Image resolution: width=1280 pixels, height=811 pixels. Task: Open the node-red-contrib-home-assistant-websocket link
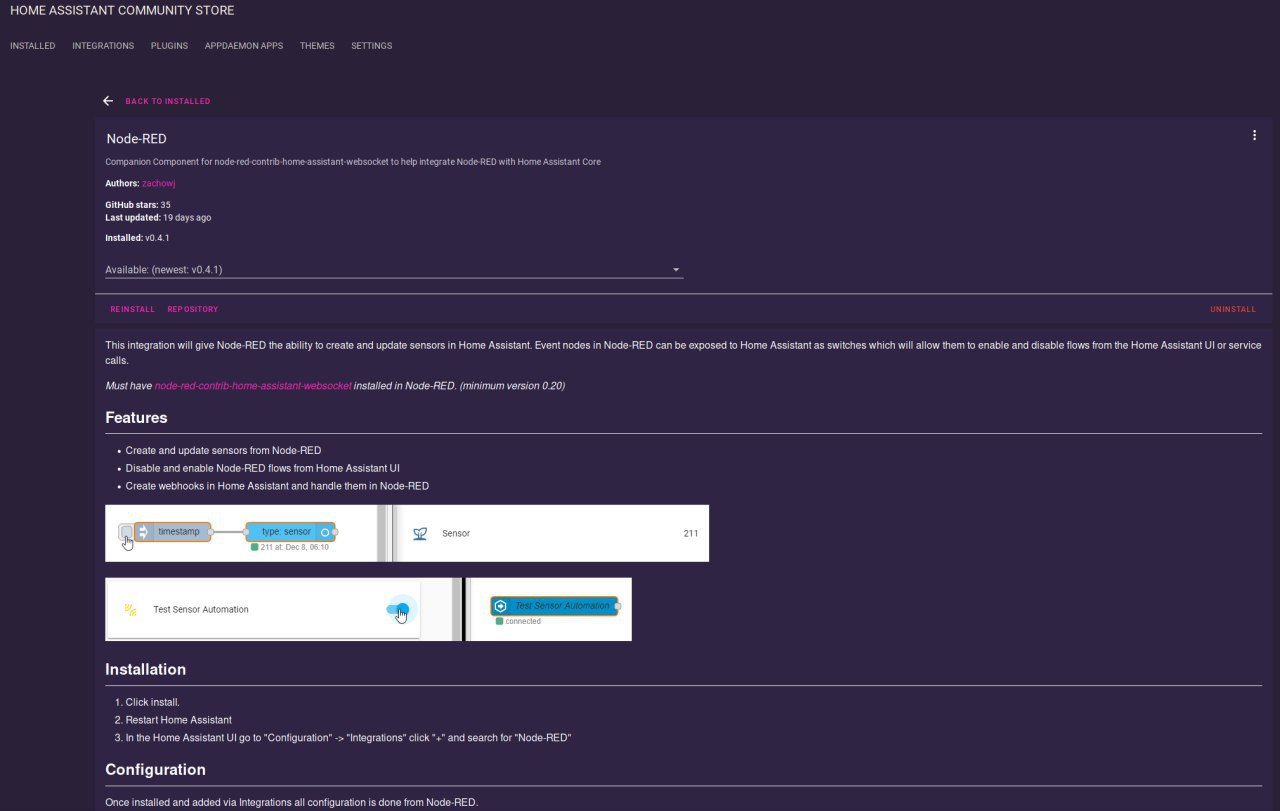tap(253, 386)
